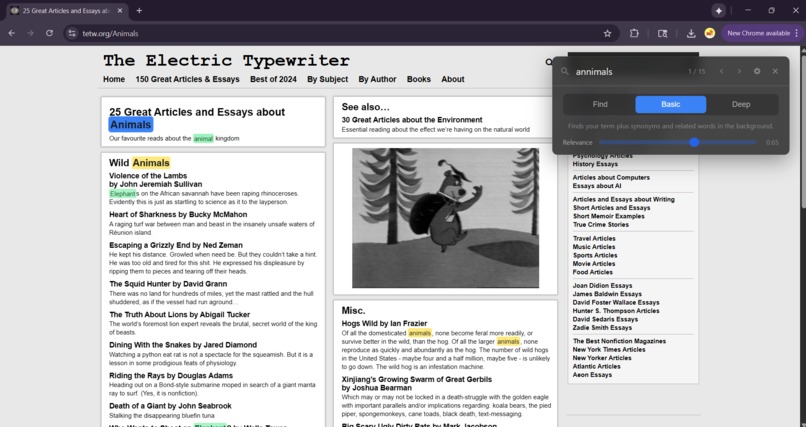
Task: Switch to Deep search mode
Action: [741, 104]
